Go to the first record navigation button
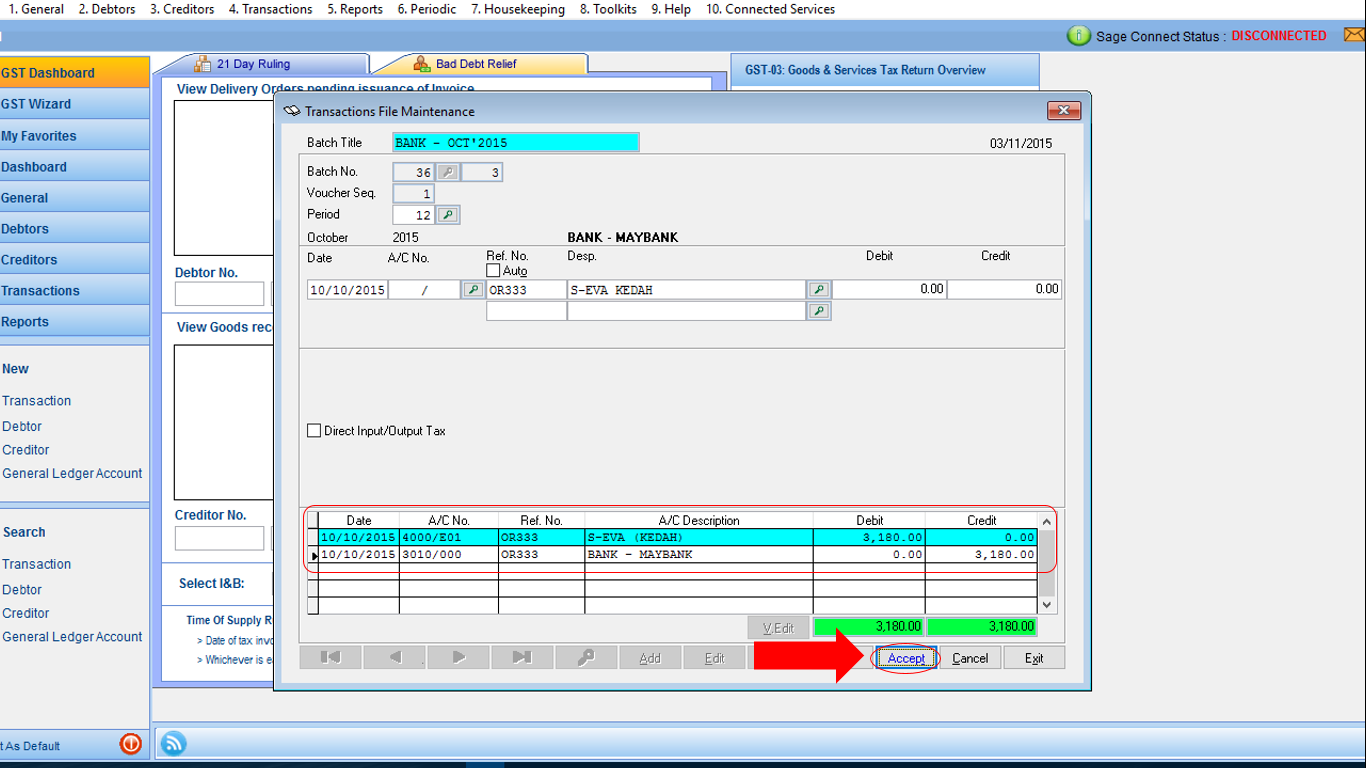The height and width of the screenshot is (768, 1366). coord(330,658)
